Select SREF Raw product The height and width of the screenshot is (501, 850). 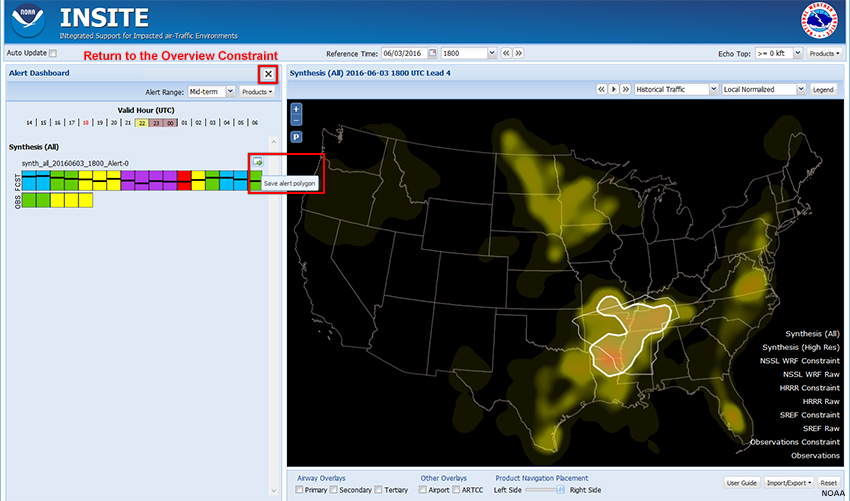click(821, 429)
